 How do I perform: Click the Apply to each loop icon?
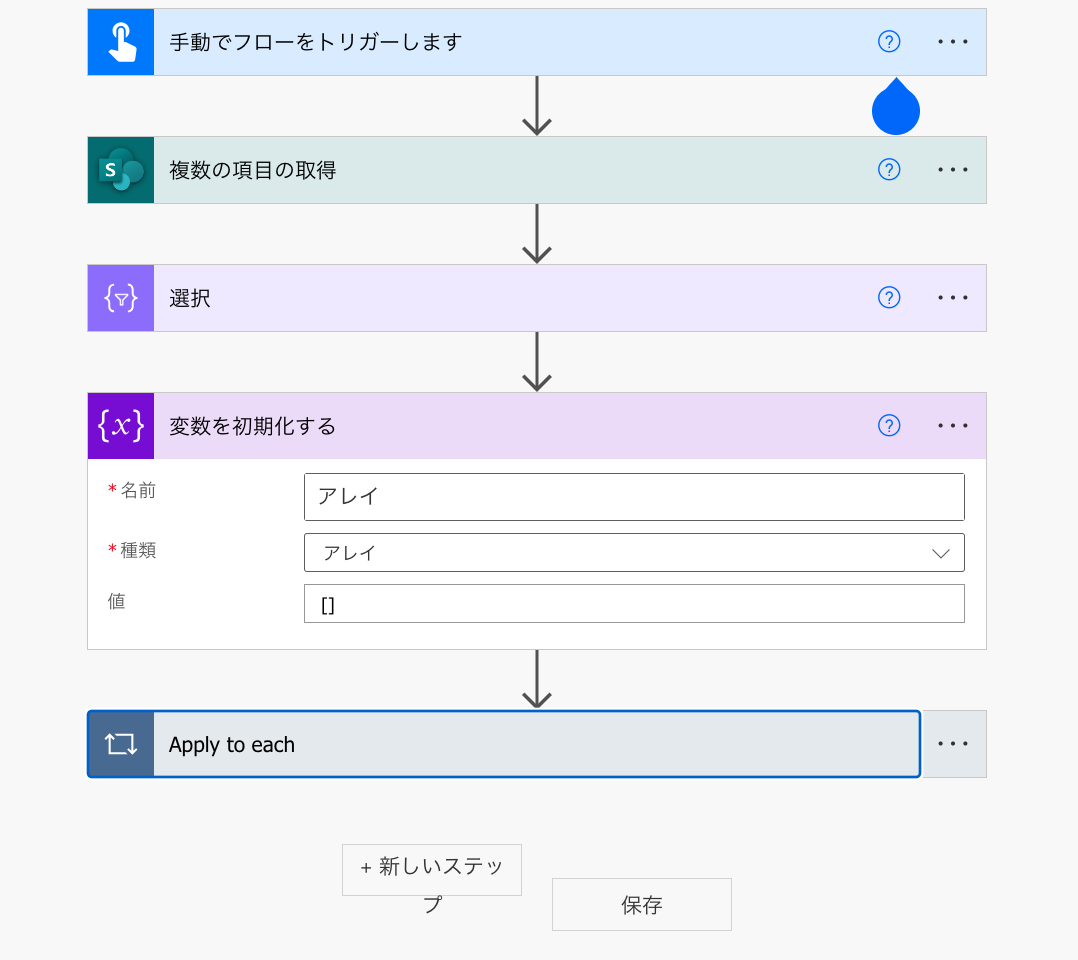click(120, 743)
